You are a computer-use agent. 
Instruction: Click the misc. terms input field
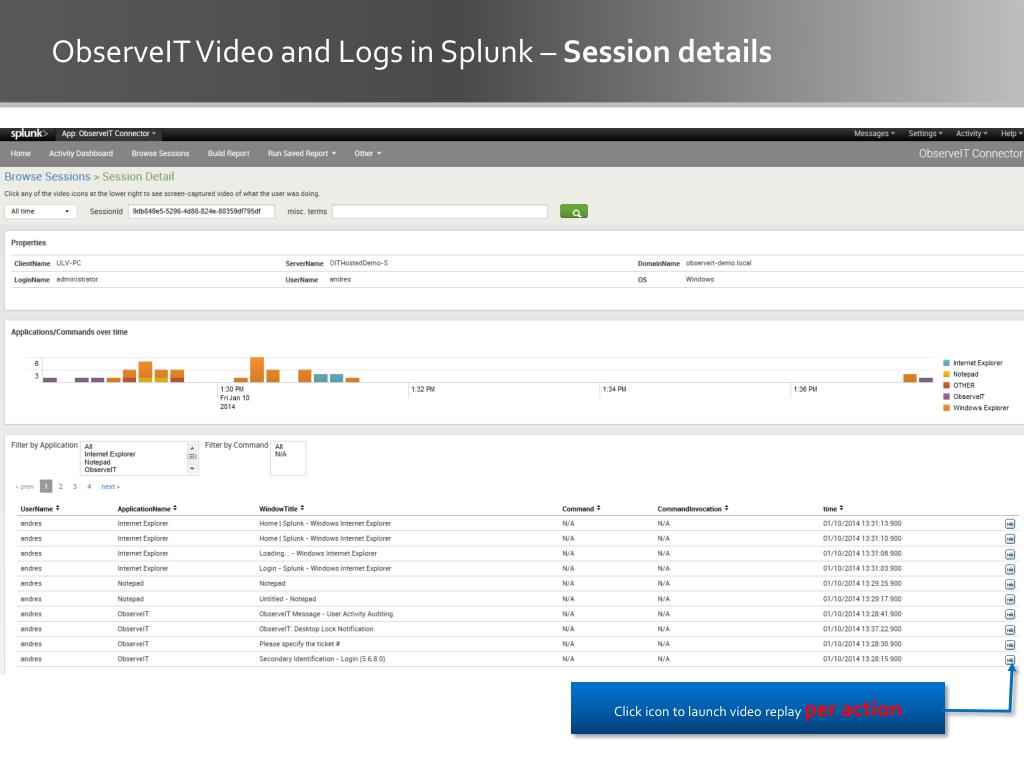(x=440, y=212)
